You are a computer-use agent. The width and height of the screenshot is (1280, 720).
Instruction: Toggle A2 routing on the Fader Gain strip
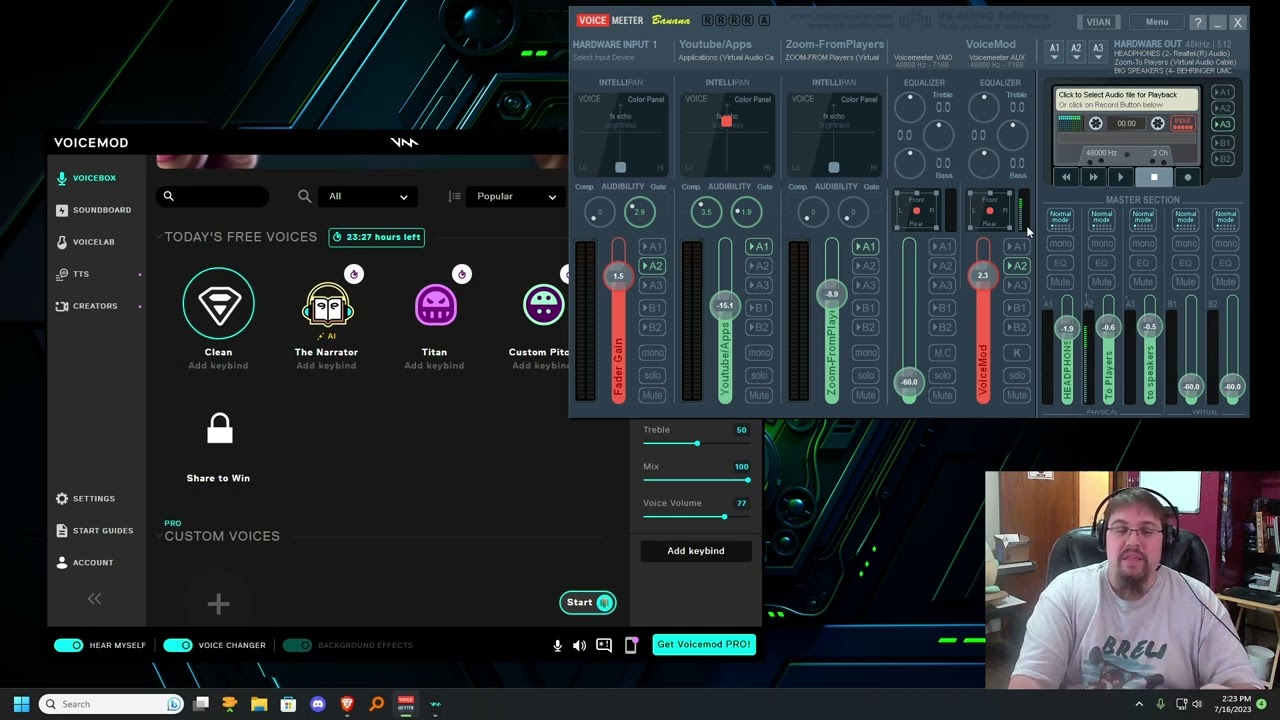(652, 266)
